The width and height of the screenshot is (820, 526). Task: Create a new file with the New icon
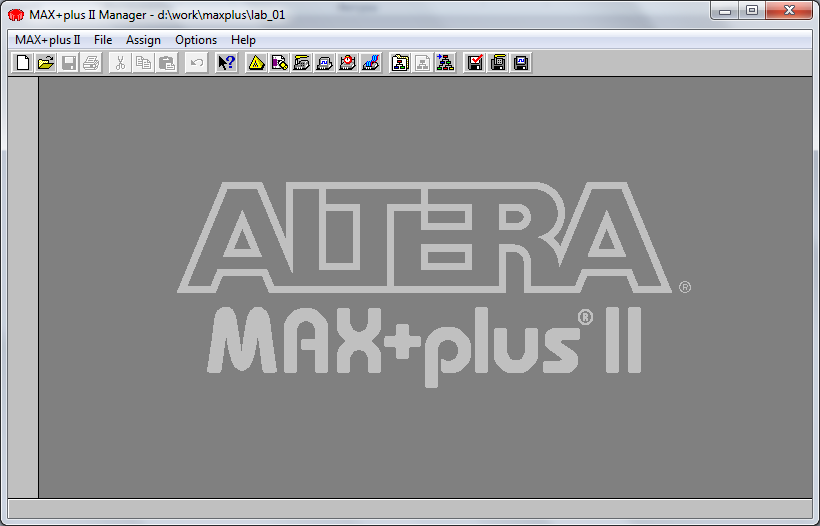(22, 63)
